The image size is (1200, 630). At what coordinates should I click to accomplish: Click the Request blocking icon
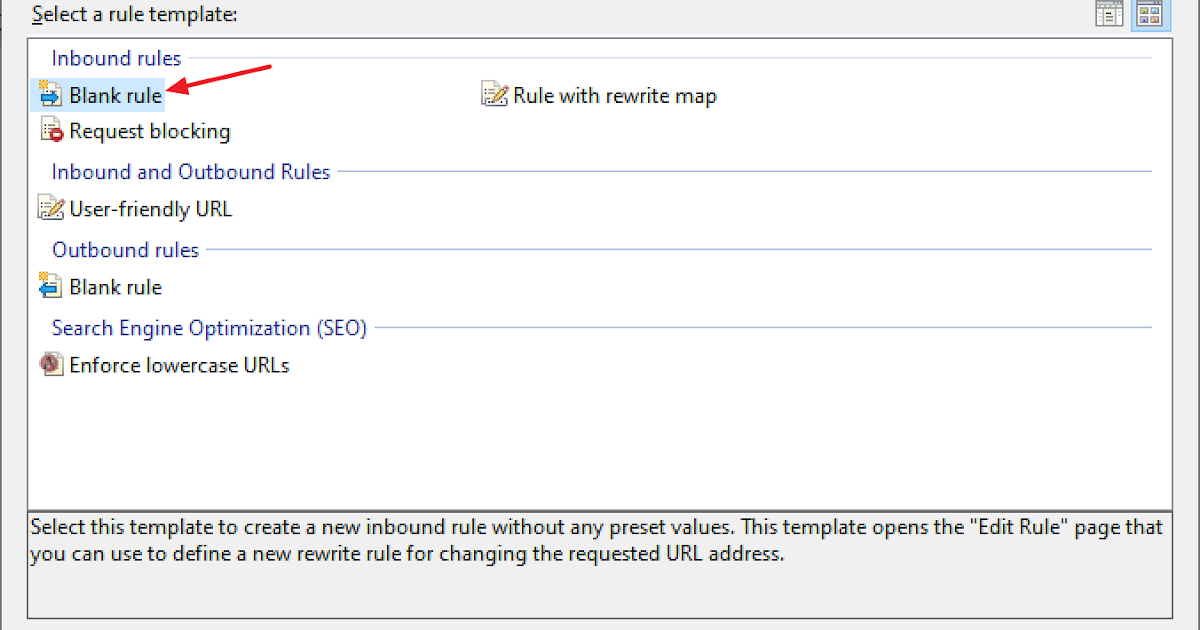coord(51,131)
